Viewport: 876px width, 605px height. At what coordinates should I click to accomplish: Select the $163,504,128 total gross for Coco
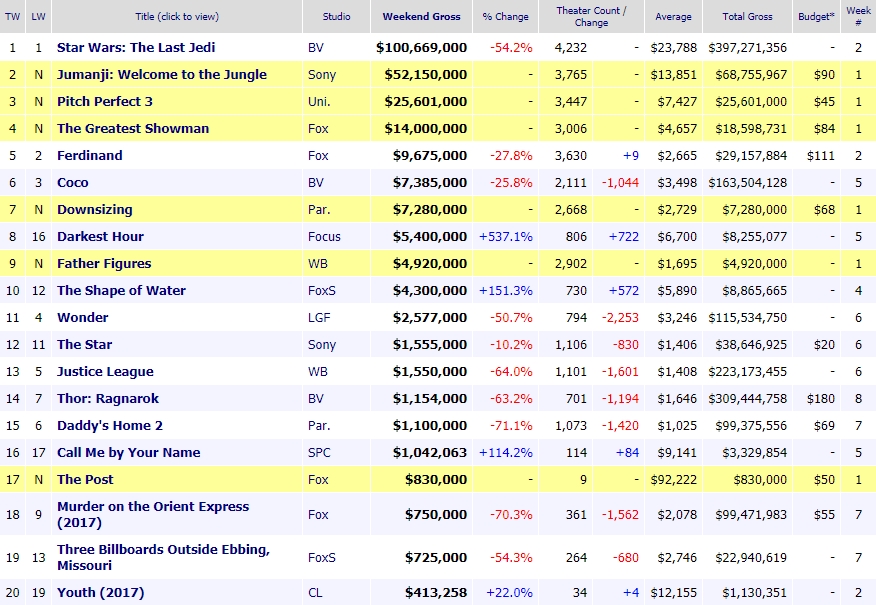[x=748, y=183]
